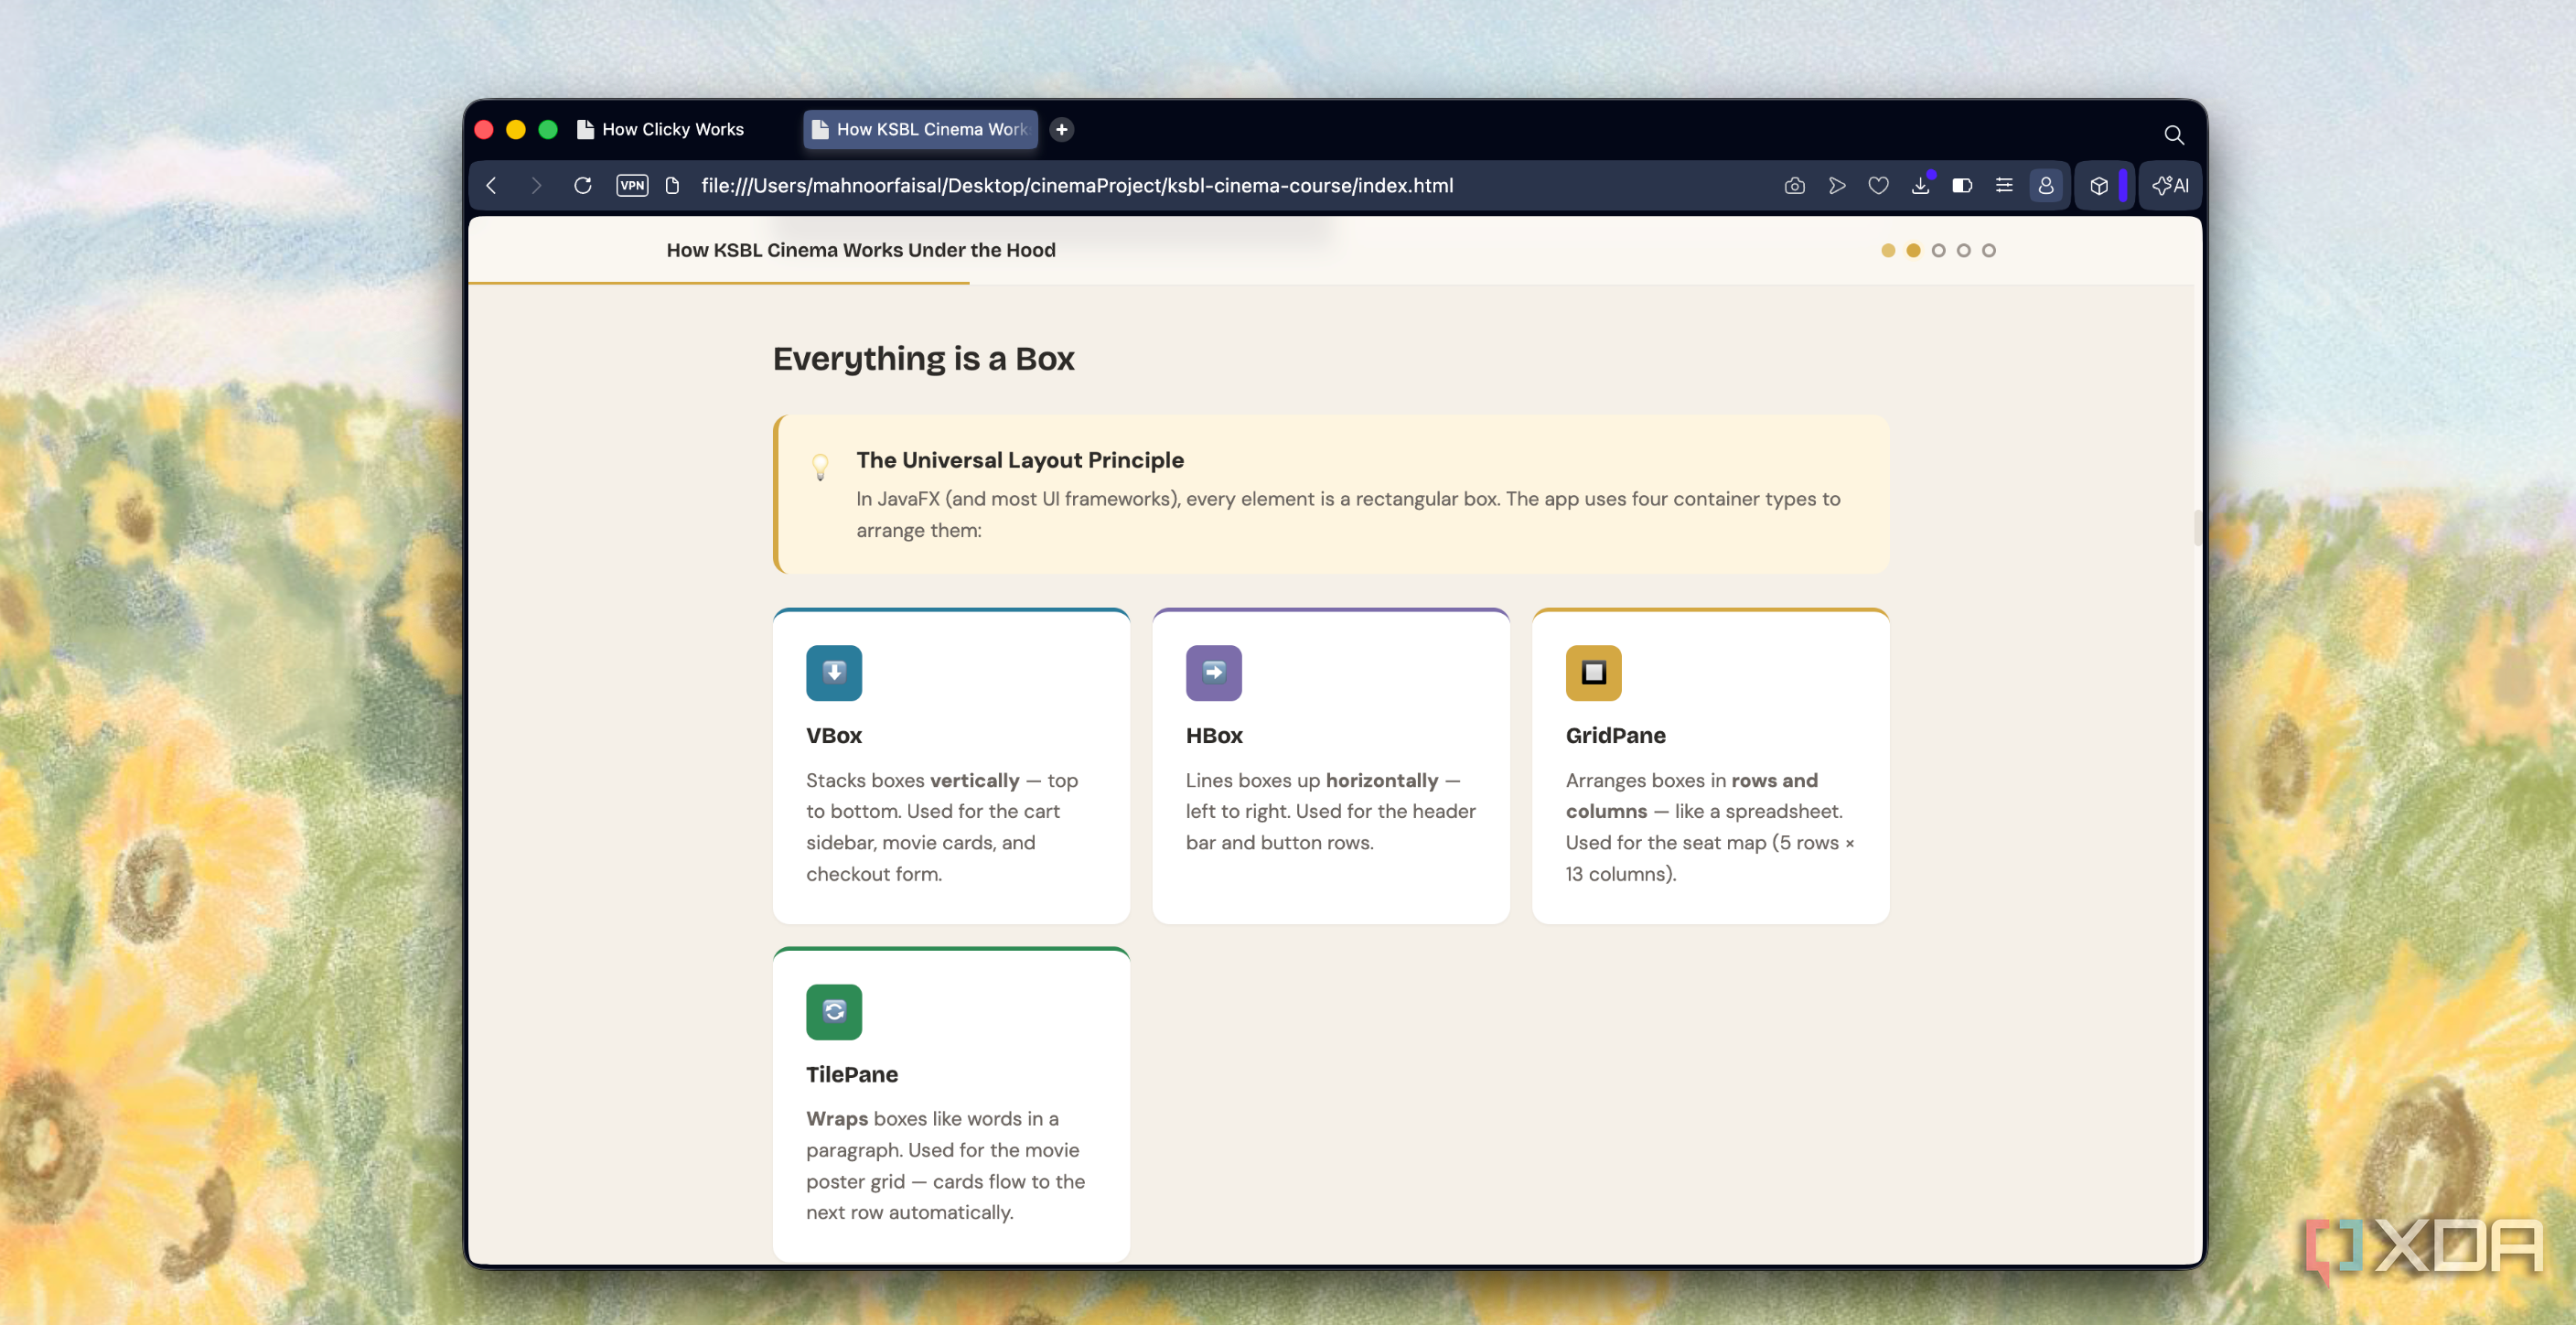Open the profile account icon

click(x=2046, y=185)
